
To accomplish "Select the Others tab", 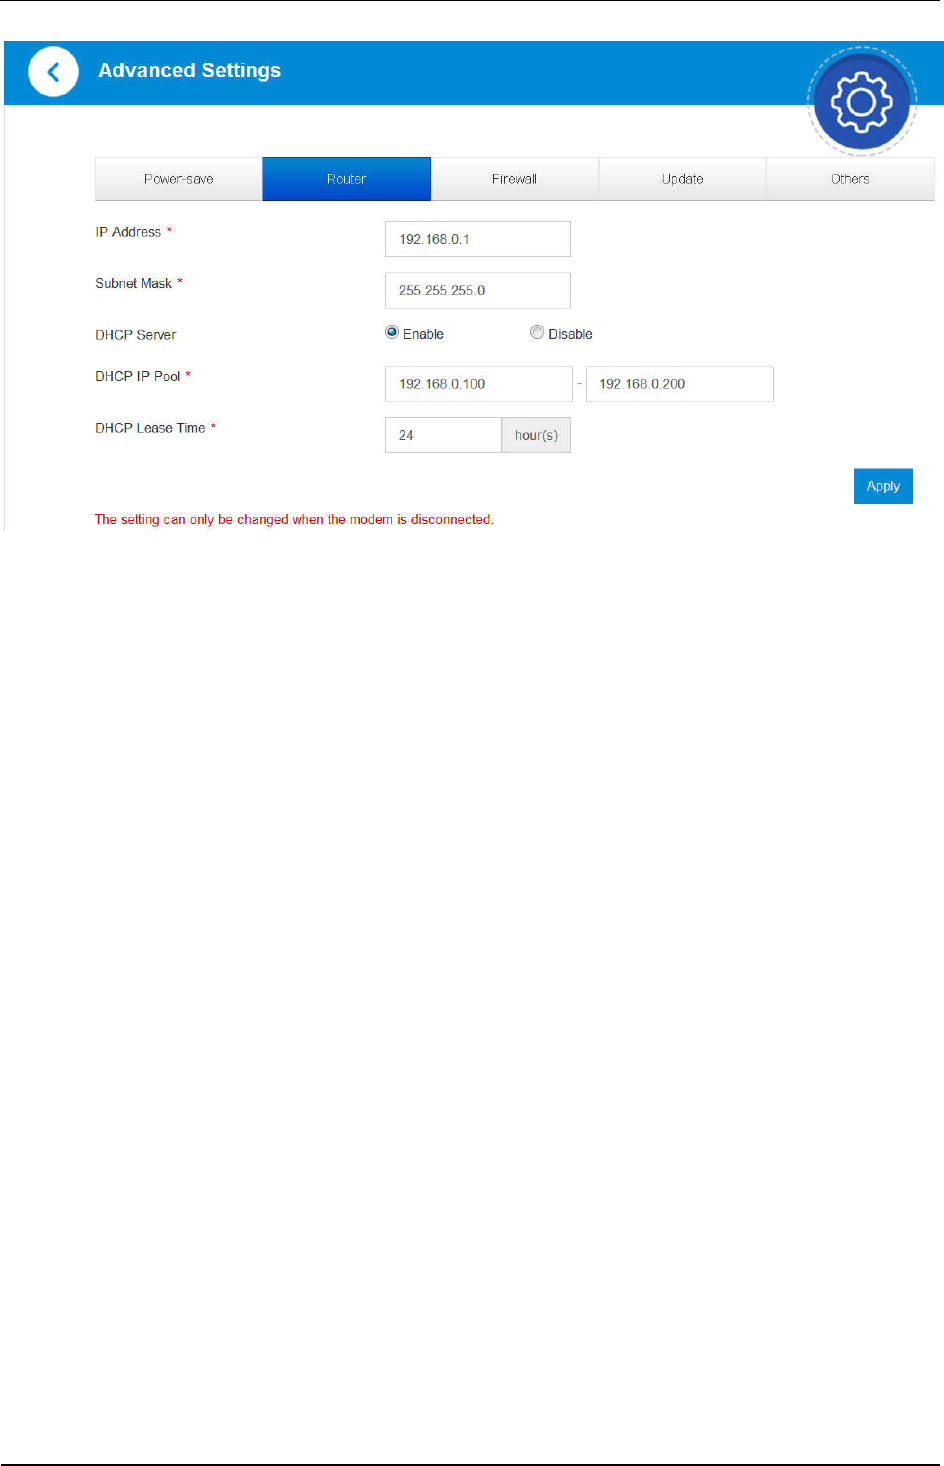I will pyautogui.click(x=850, y=179).
